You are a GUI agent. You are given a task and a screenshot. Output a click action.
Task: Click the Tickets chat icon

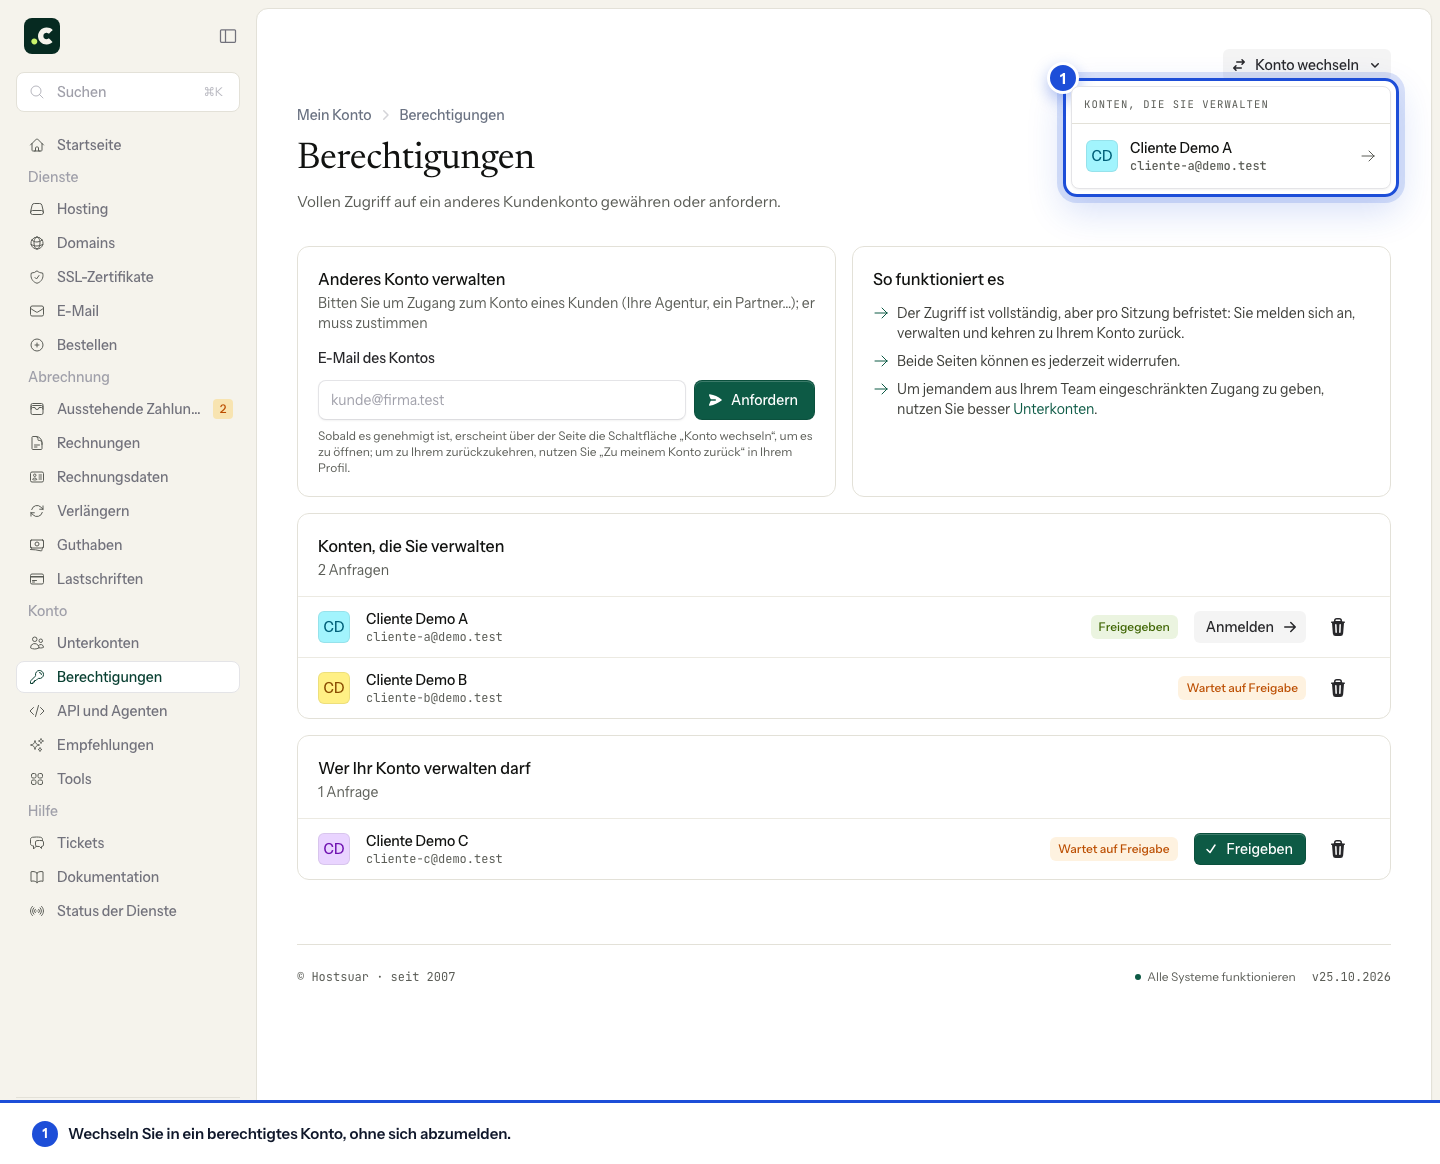[x=37, y=843]
